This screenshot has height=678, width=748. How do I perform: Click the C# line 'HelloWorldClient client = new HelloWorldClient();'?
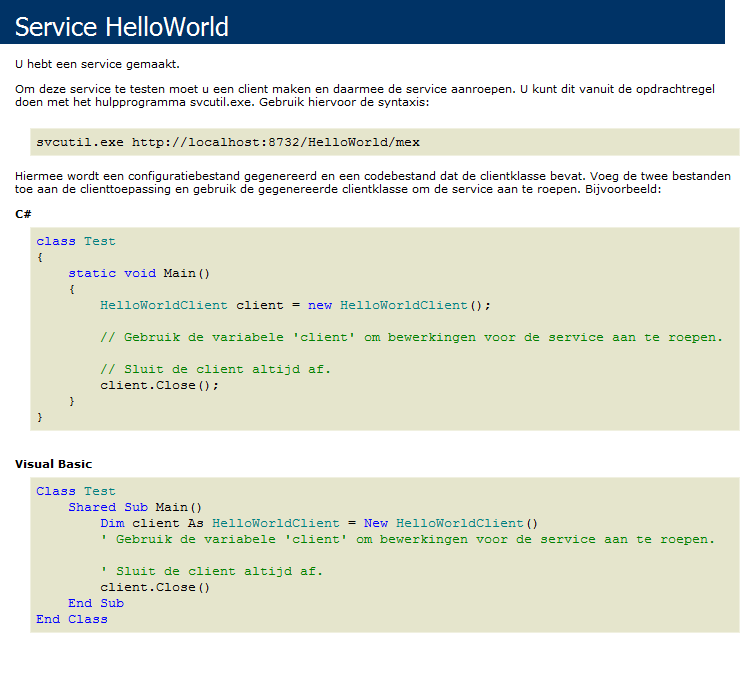[x=295, y=305]
